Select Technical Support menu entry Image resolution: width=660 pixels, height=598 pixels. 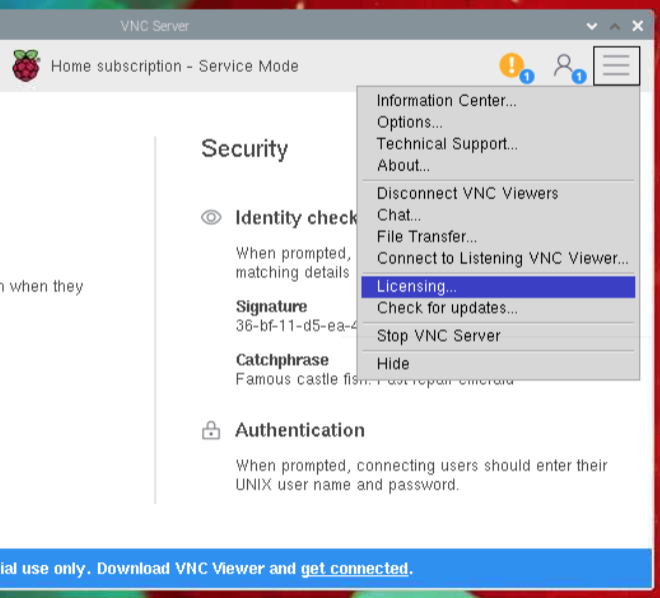tap(498, 144)
